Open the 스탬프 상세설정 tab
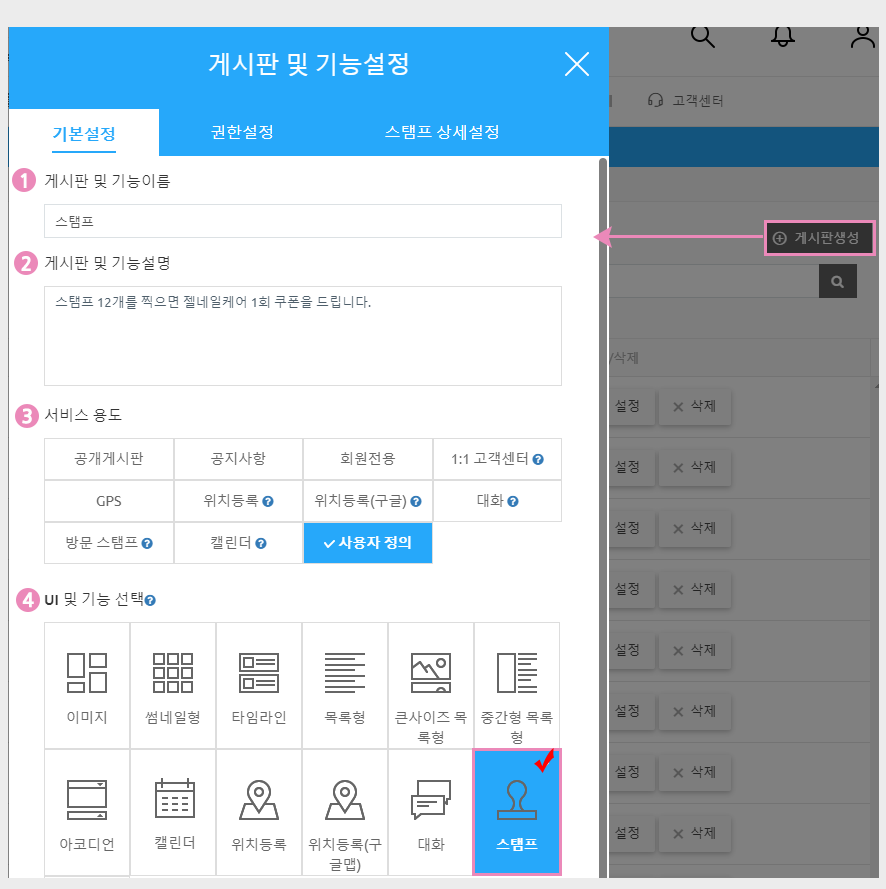 (x=442, y=132)
